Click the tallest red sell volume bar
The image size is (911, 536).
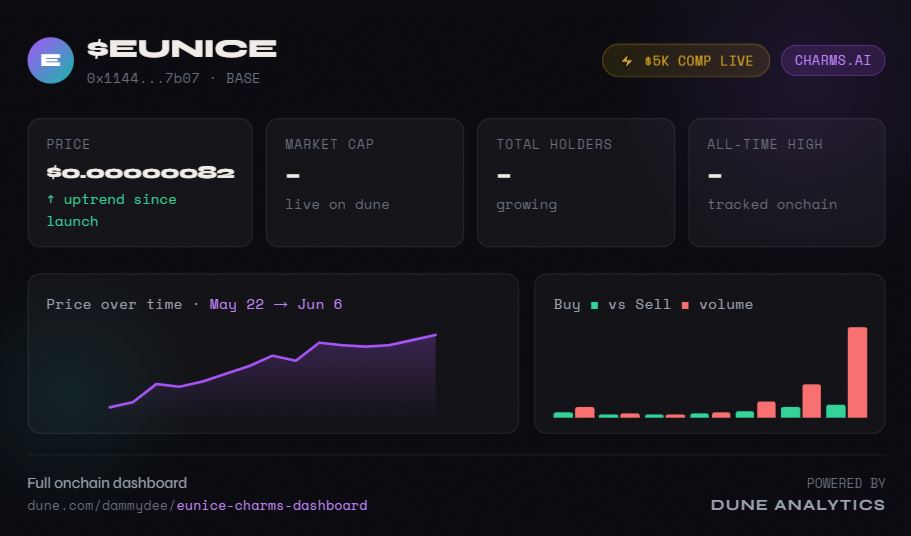[x=858, y=372]
